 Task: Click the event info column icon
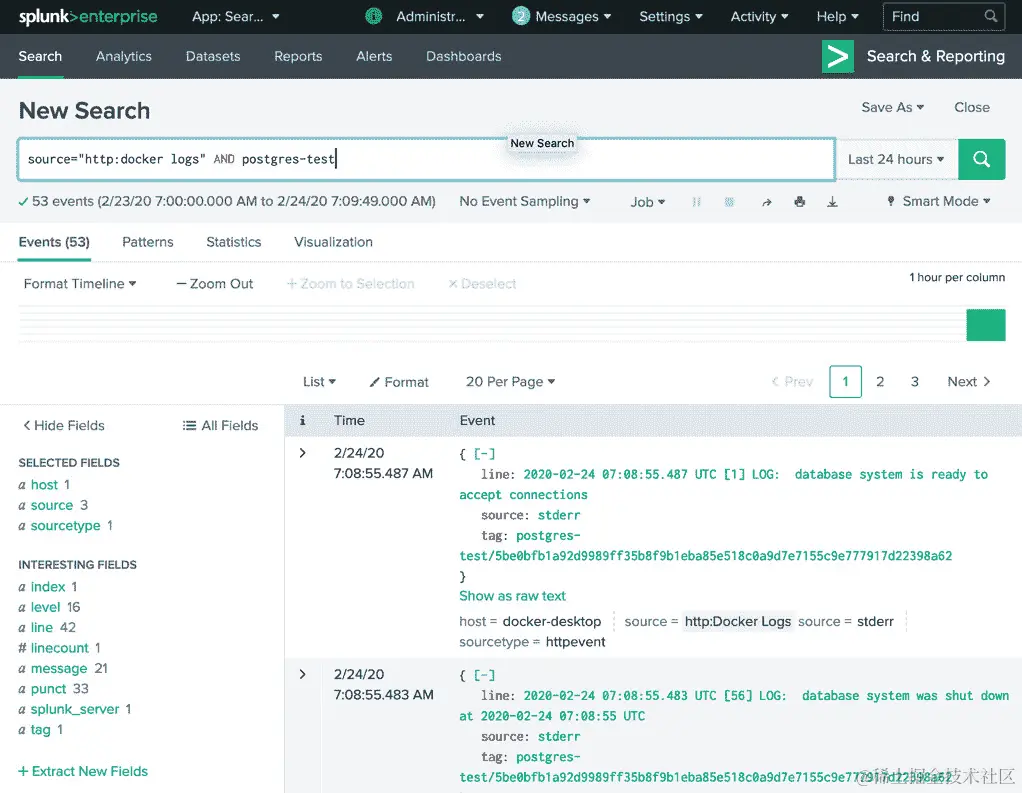coord(302,420)
